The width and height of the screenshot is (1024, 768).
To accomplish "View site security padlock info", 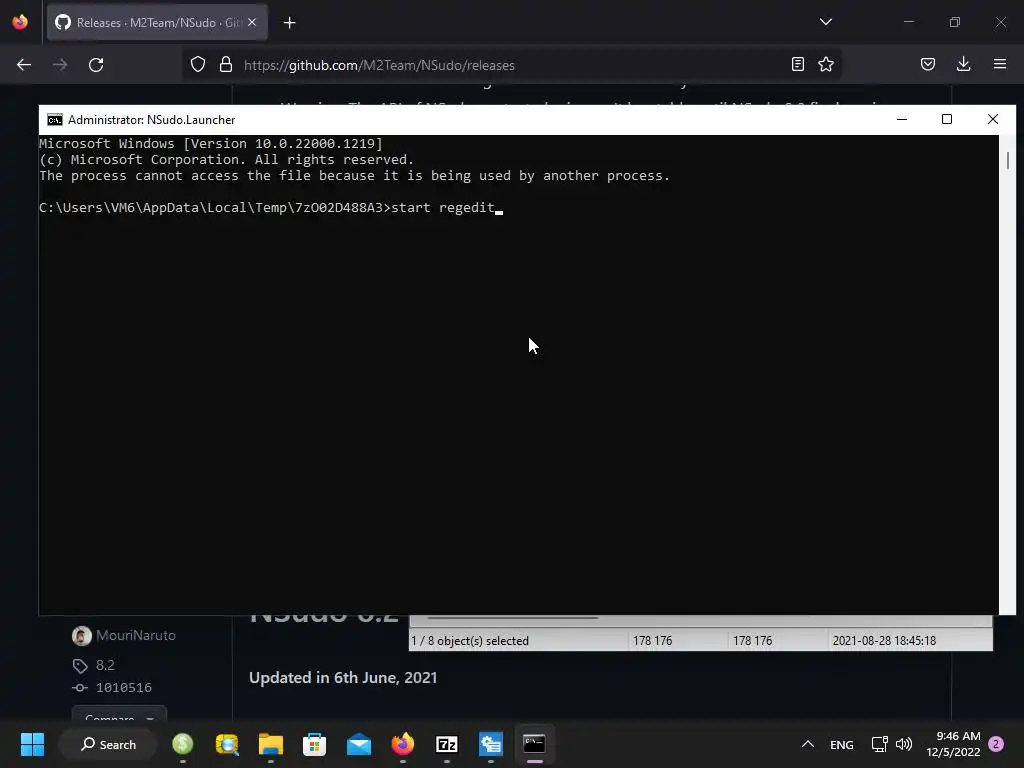I will tap(226, 64).
